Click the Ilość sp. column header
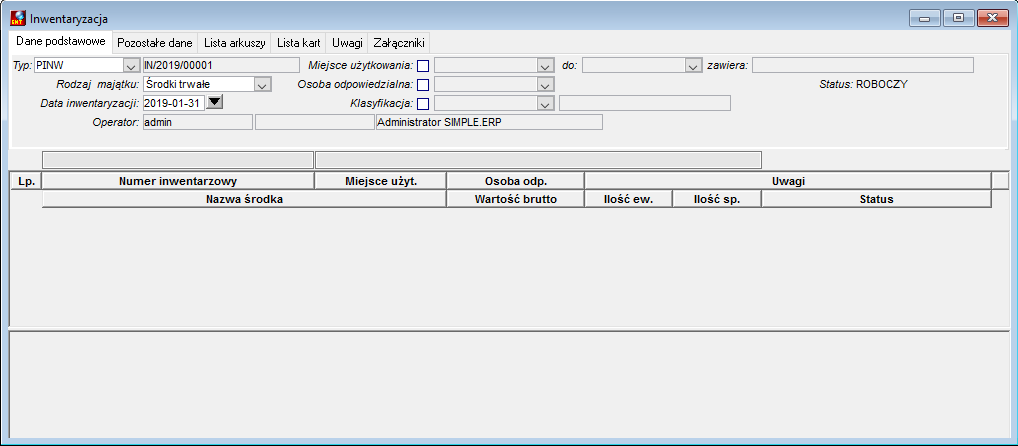 point(717,199)
